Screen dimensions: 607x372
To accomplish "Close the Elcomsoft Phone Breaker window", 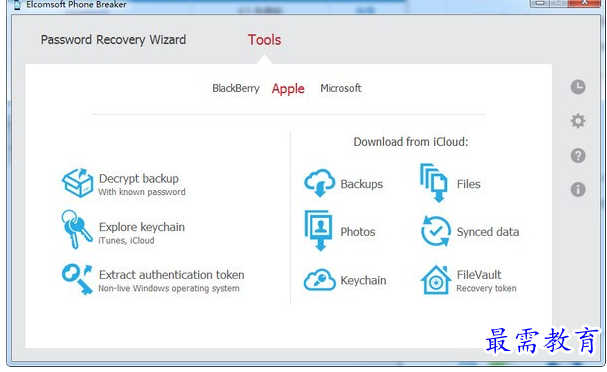I will tap(585, 3).
